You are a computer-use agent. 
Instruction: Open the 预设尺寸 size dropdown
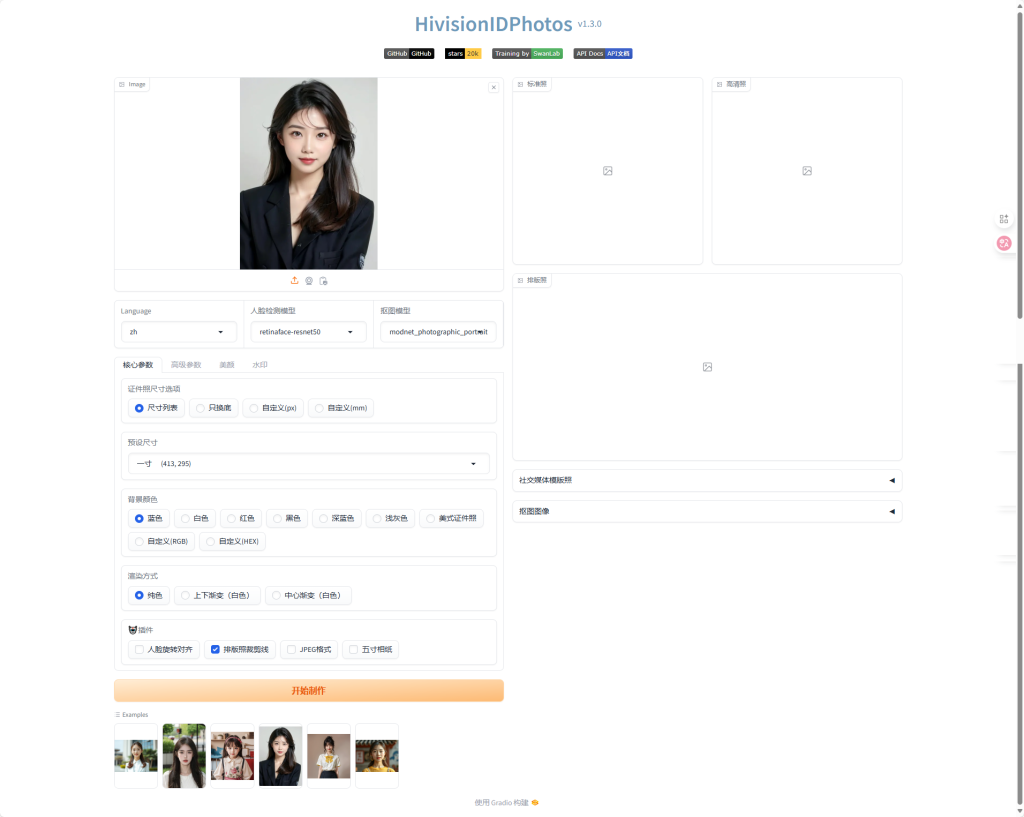(x=308, y=464)
